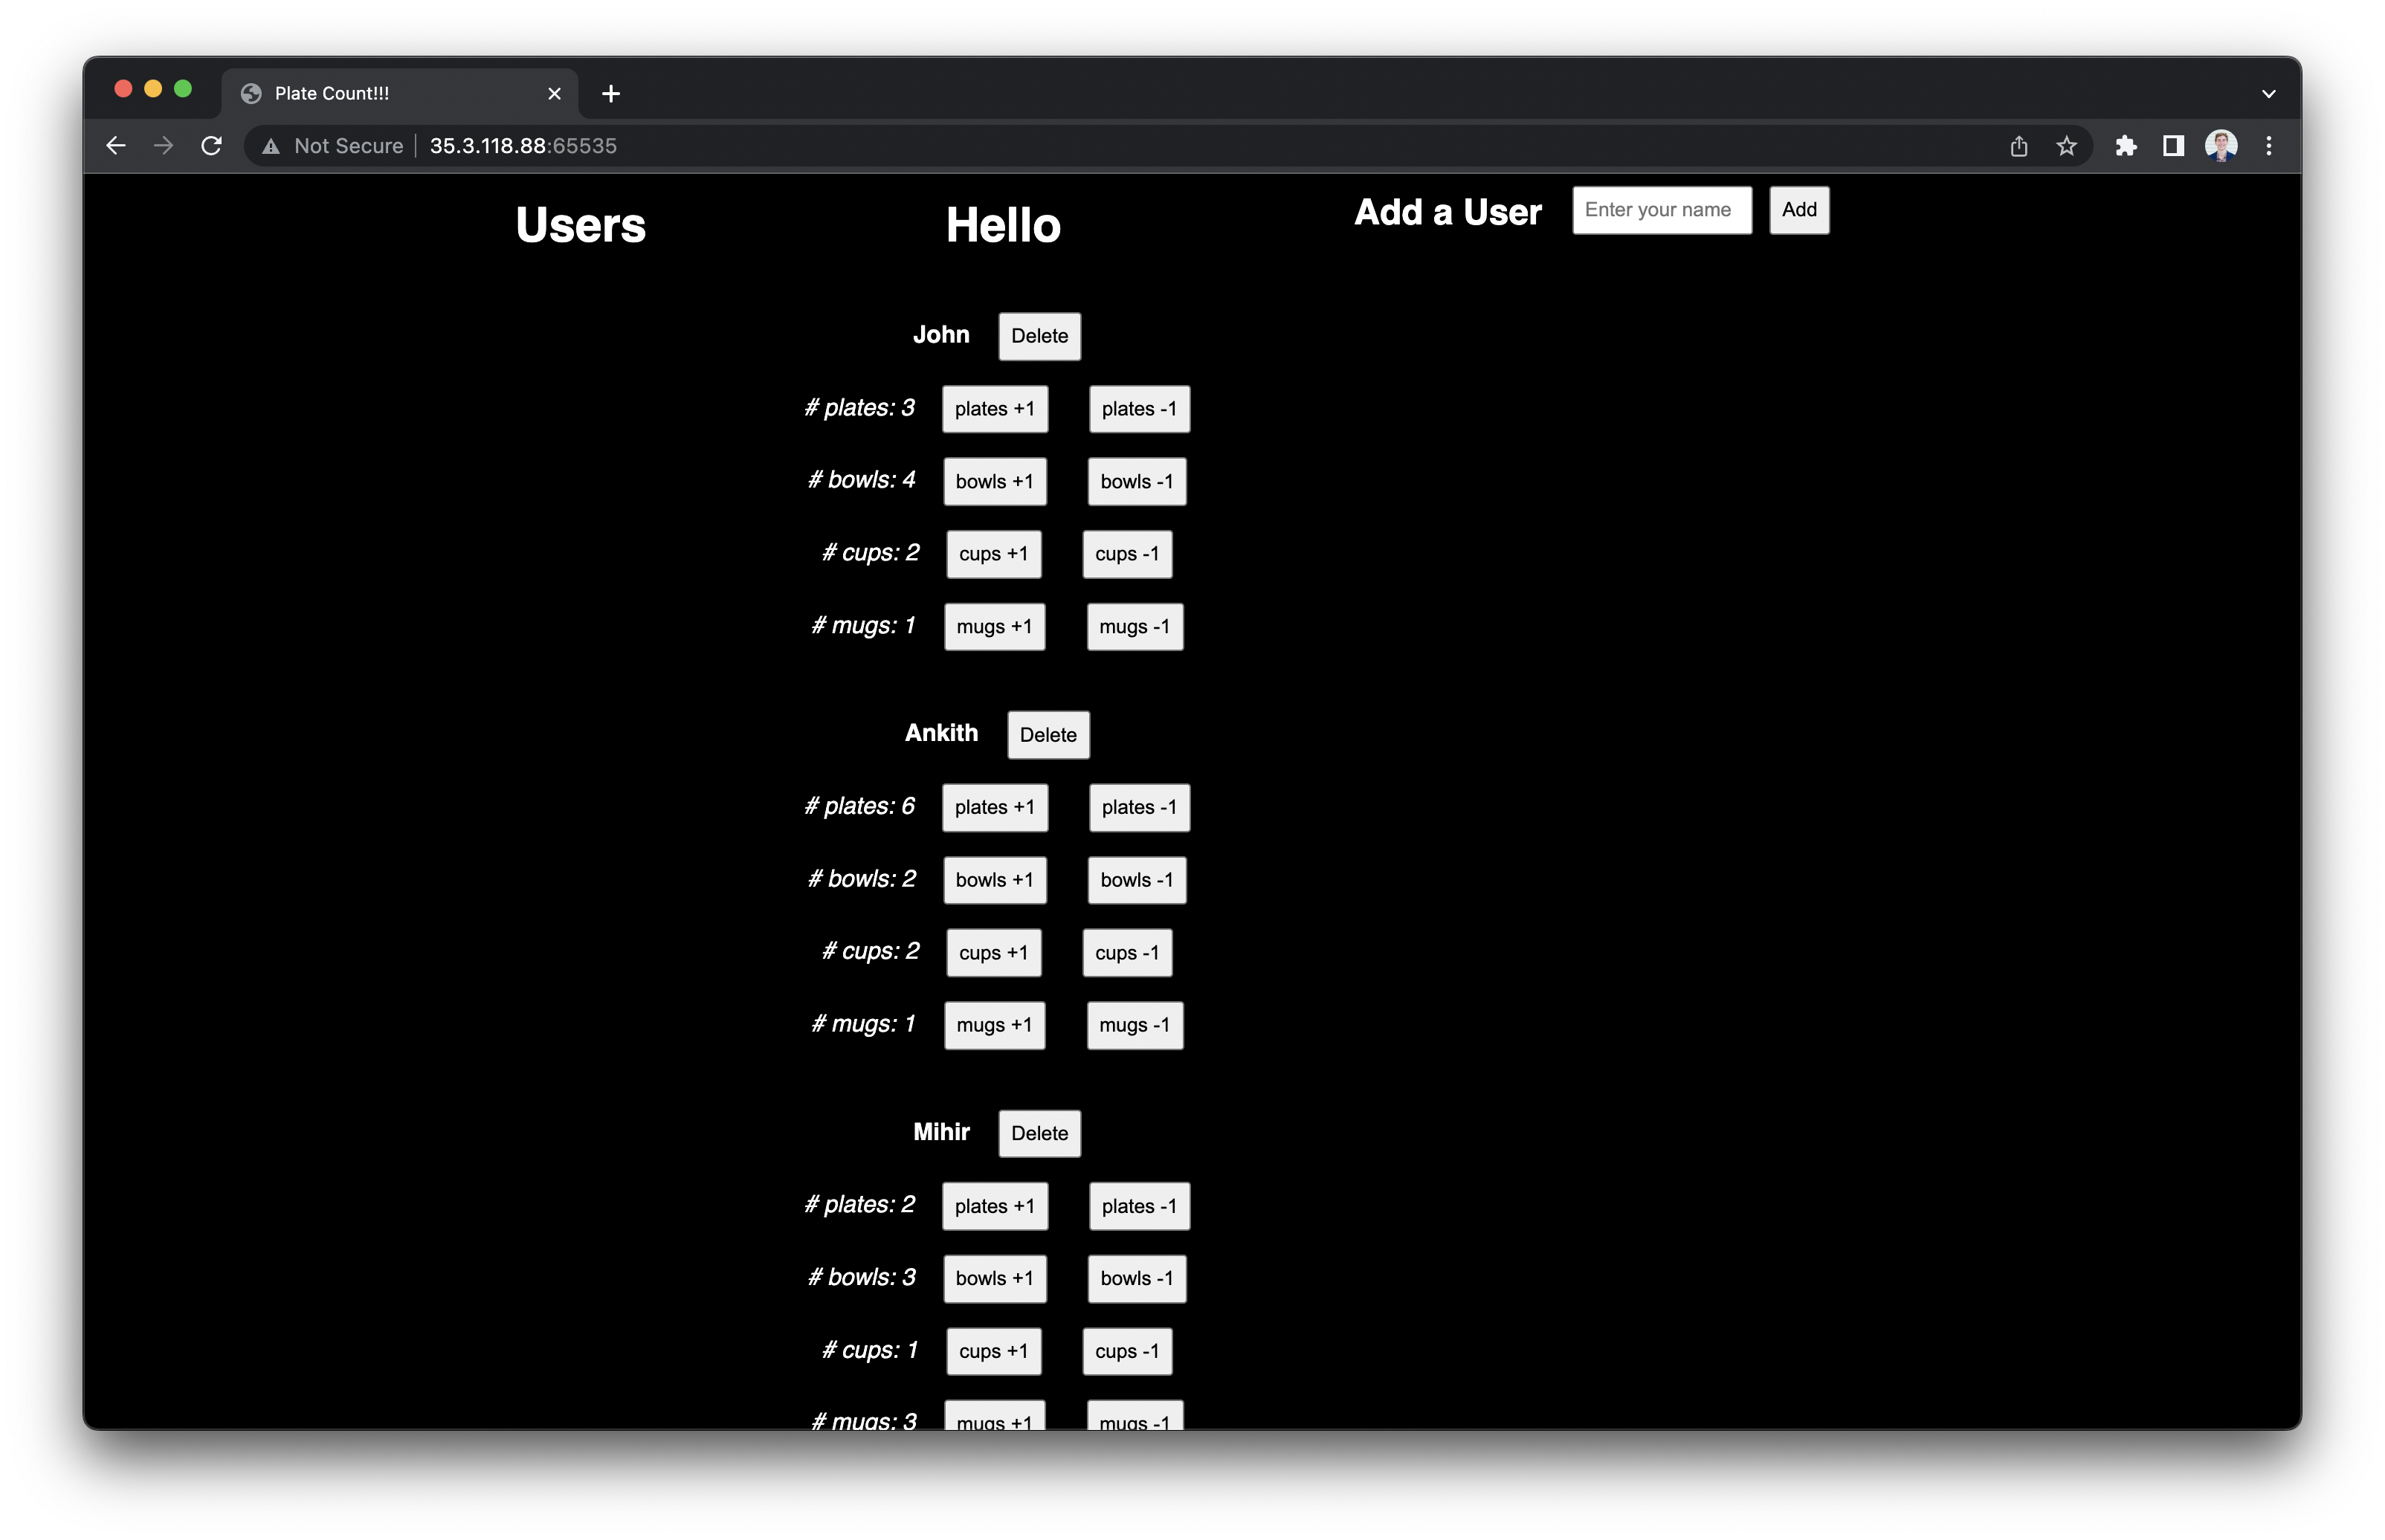Click the bowls +1 button for Ankith

[x=993, y=879]
